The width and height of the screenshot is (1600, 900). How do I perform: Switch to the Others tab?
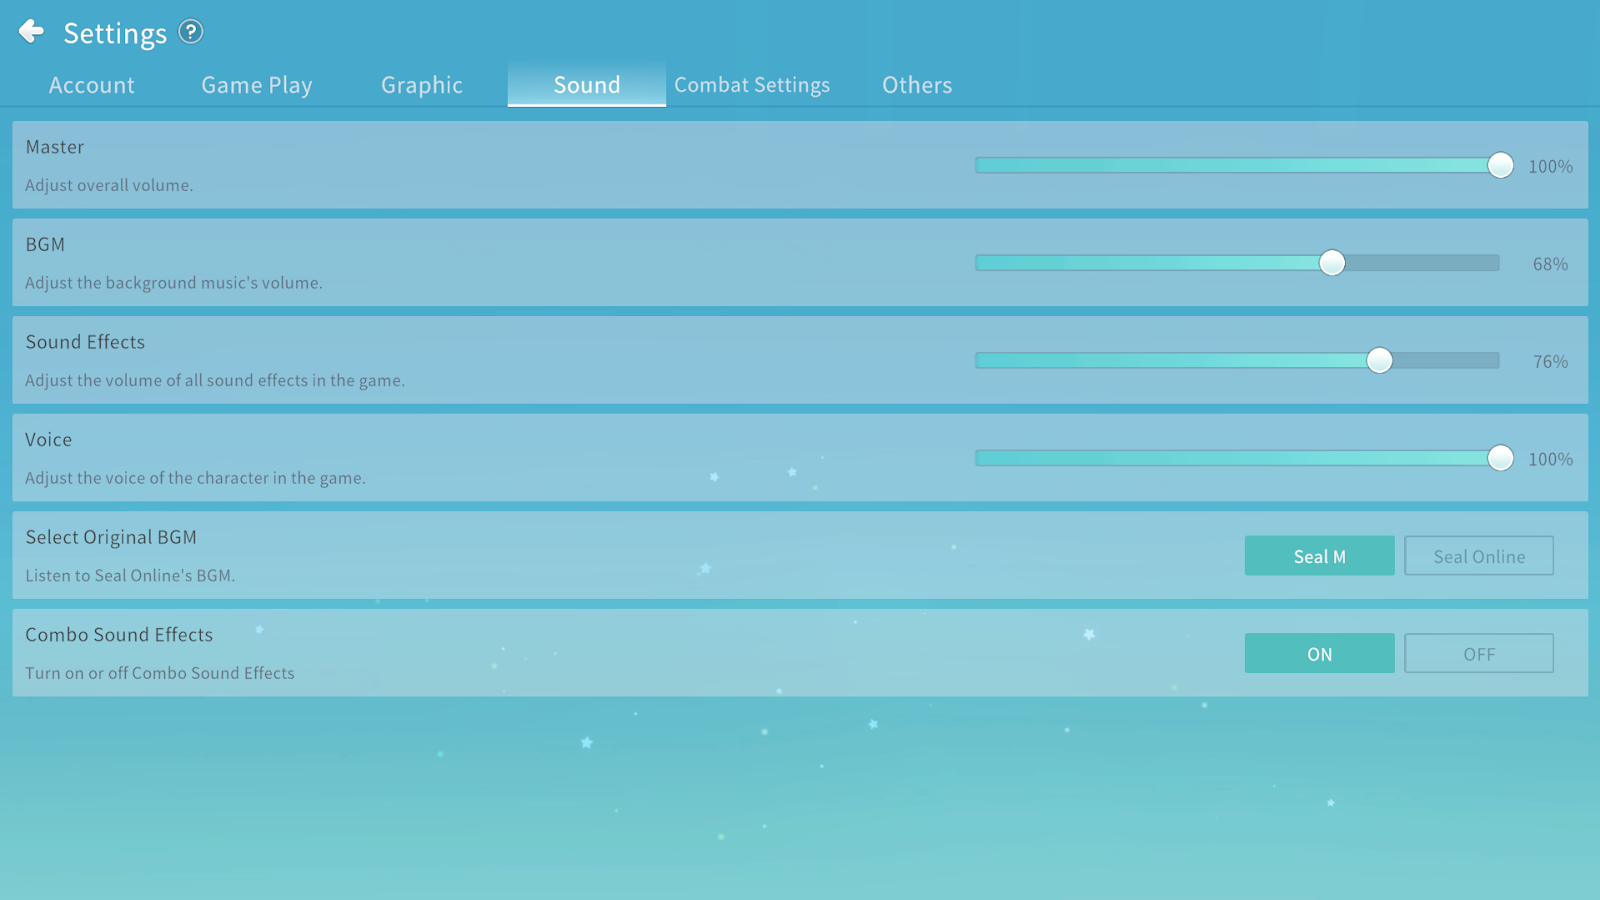pyautogui.click(x=917, y=85)
